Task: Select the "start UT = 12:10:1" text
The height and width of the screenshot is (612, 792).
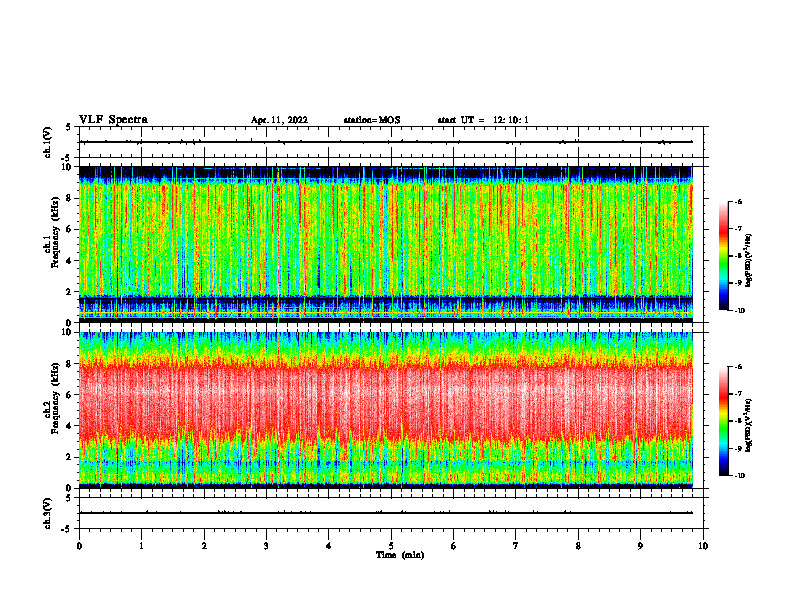Action: coord(483,120)
